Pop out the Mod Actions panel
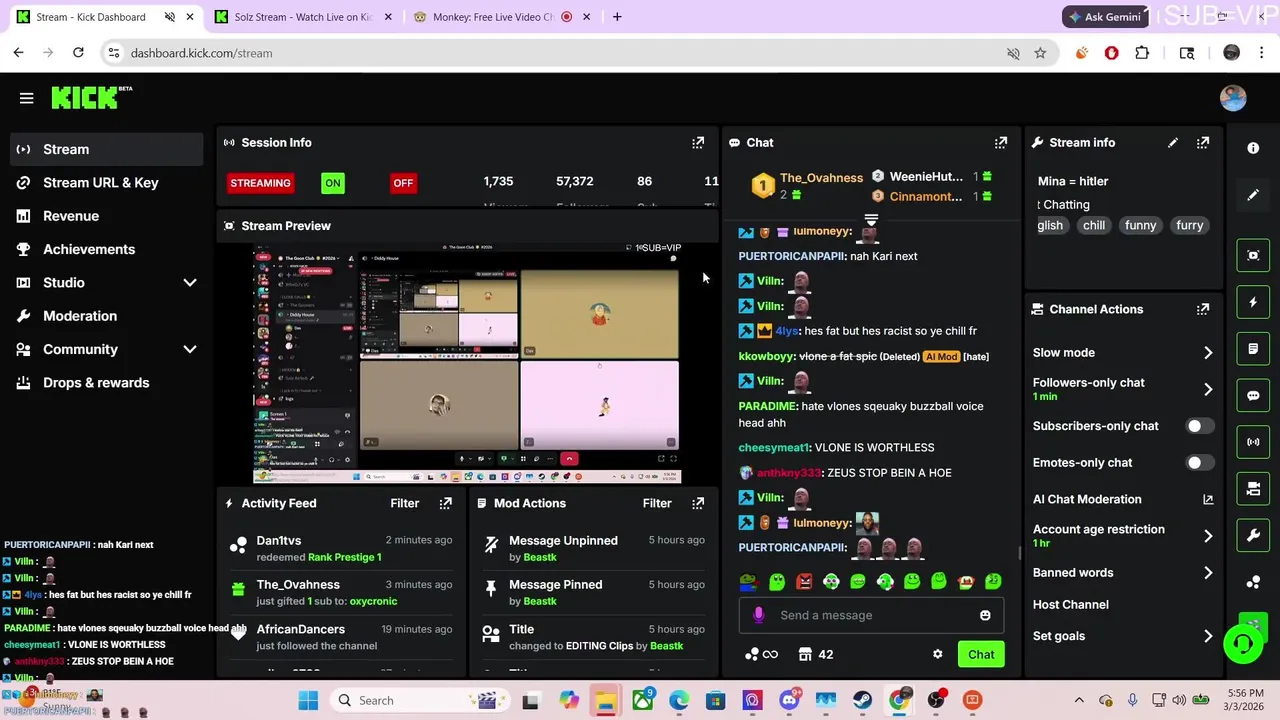Screen dimensions: 1280x720 coord(698,503)
